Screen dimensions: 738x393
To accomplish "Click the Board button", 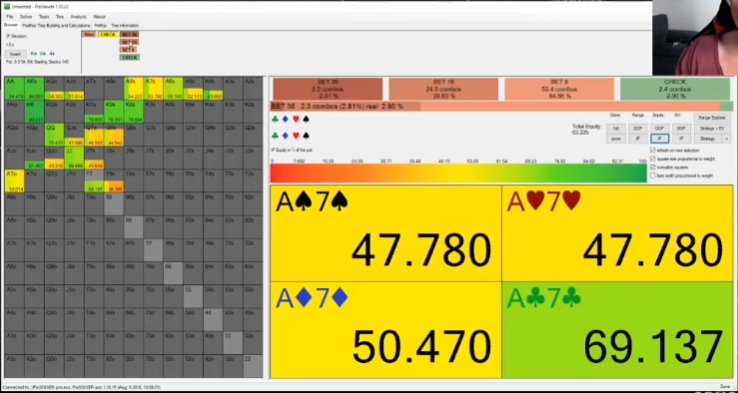I will (x=15, y=54).
